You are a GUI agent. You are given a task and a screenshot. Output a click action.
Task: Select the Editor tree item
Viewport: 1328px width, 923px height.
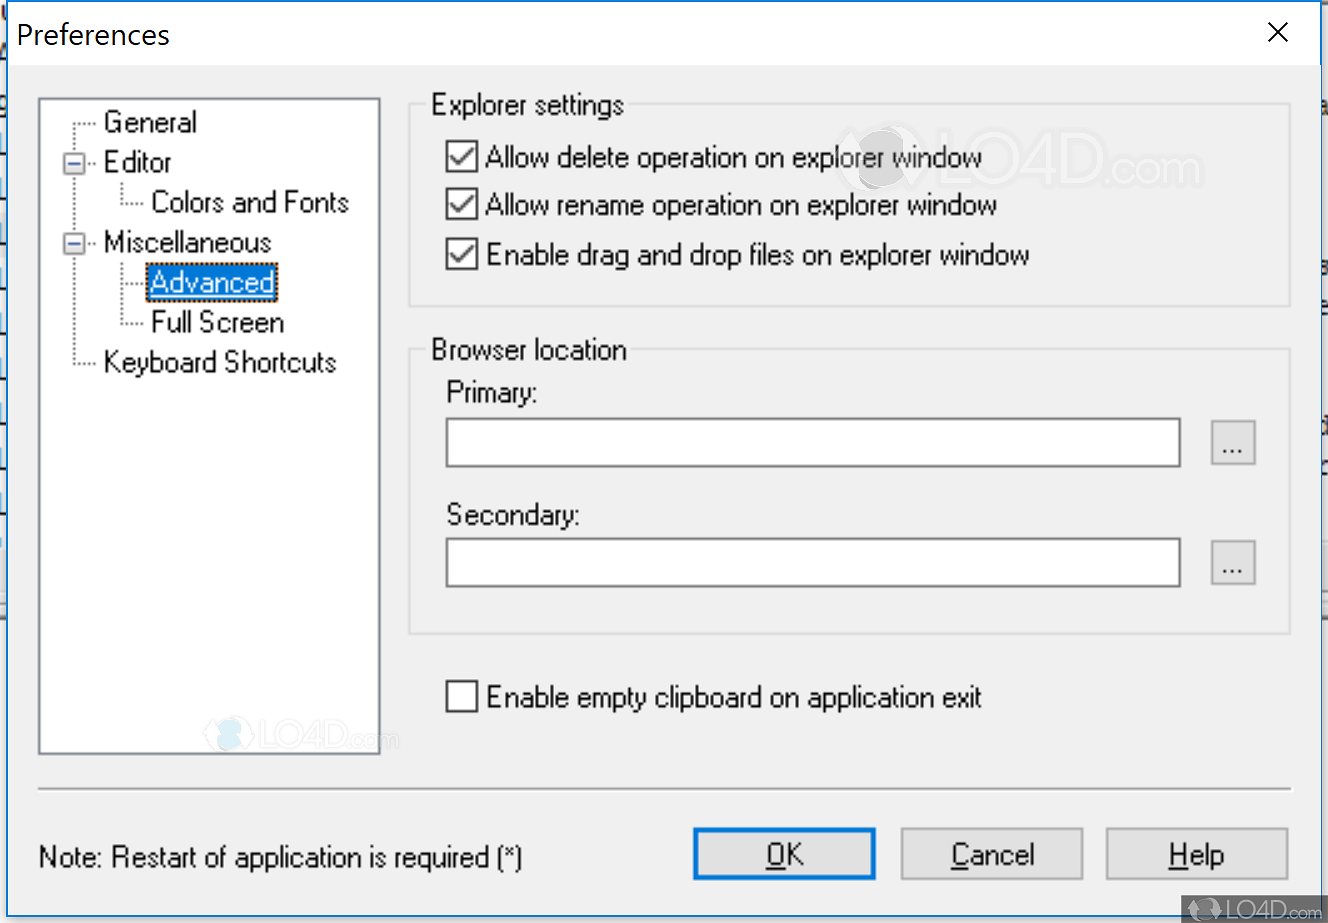coord(136,161)
